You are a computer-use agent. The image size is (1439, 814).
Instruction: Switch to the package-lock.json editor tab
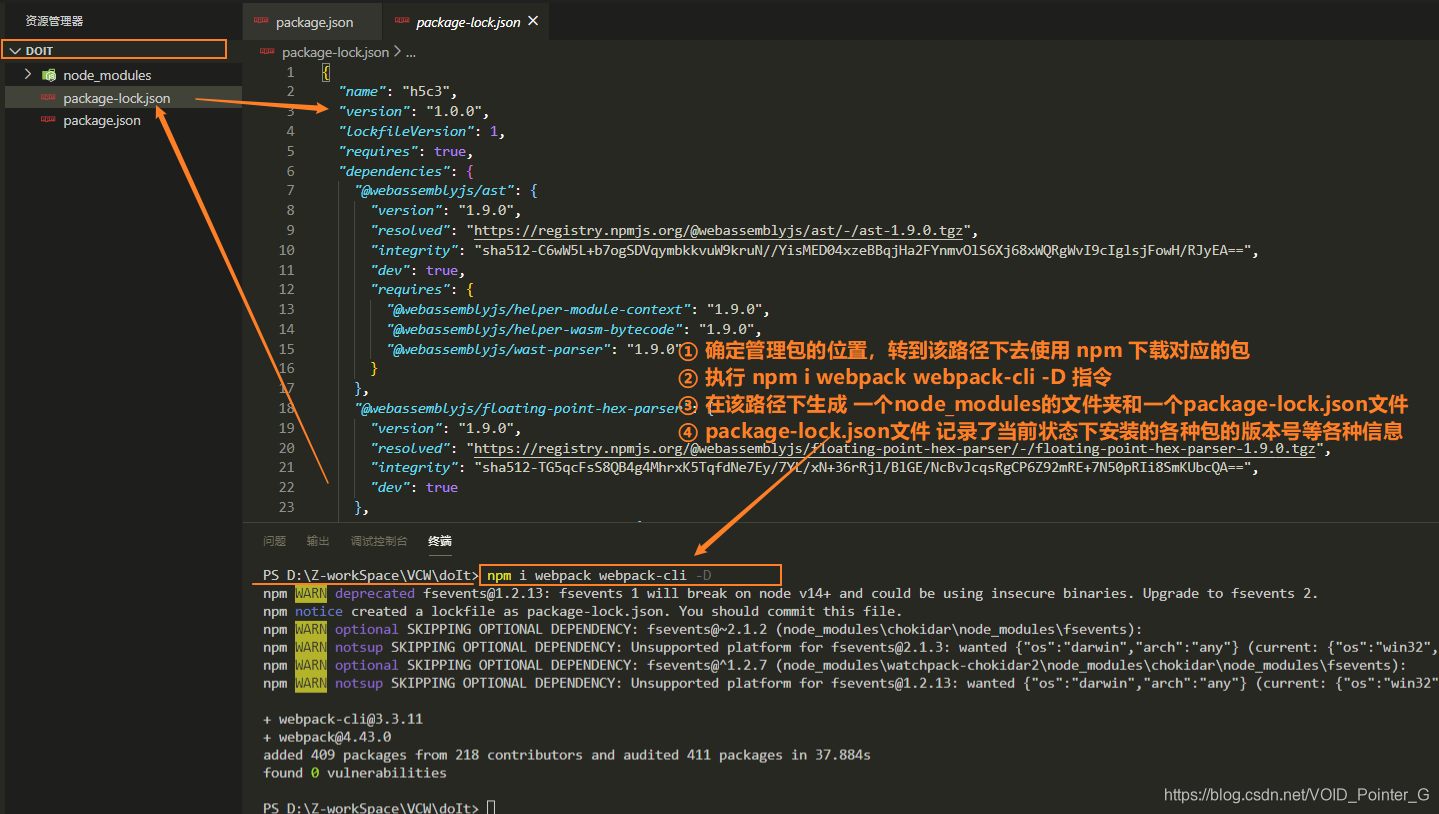pos(468,22)
